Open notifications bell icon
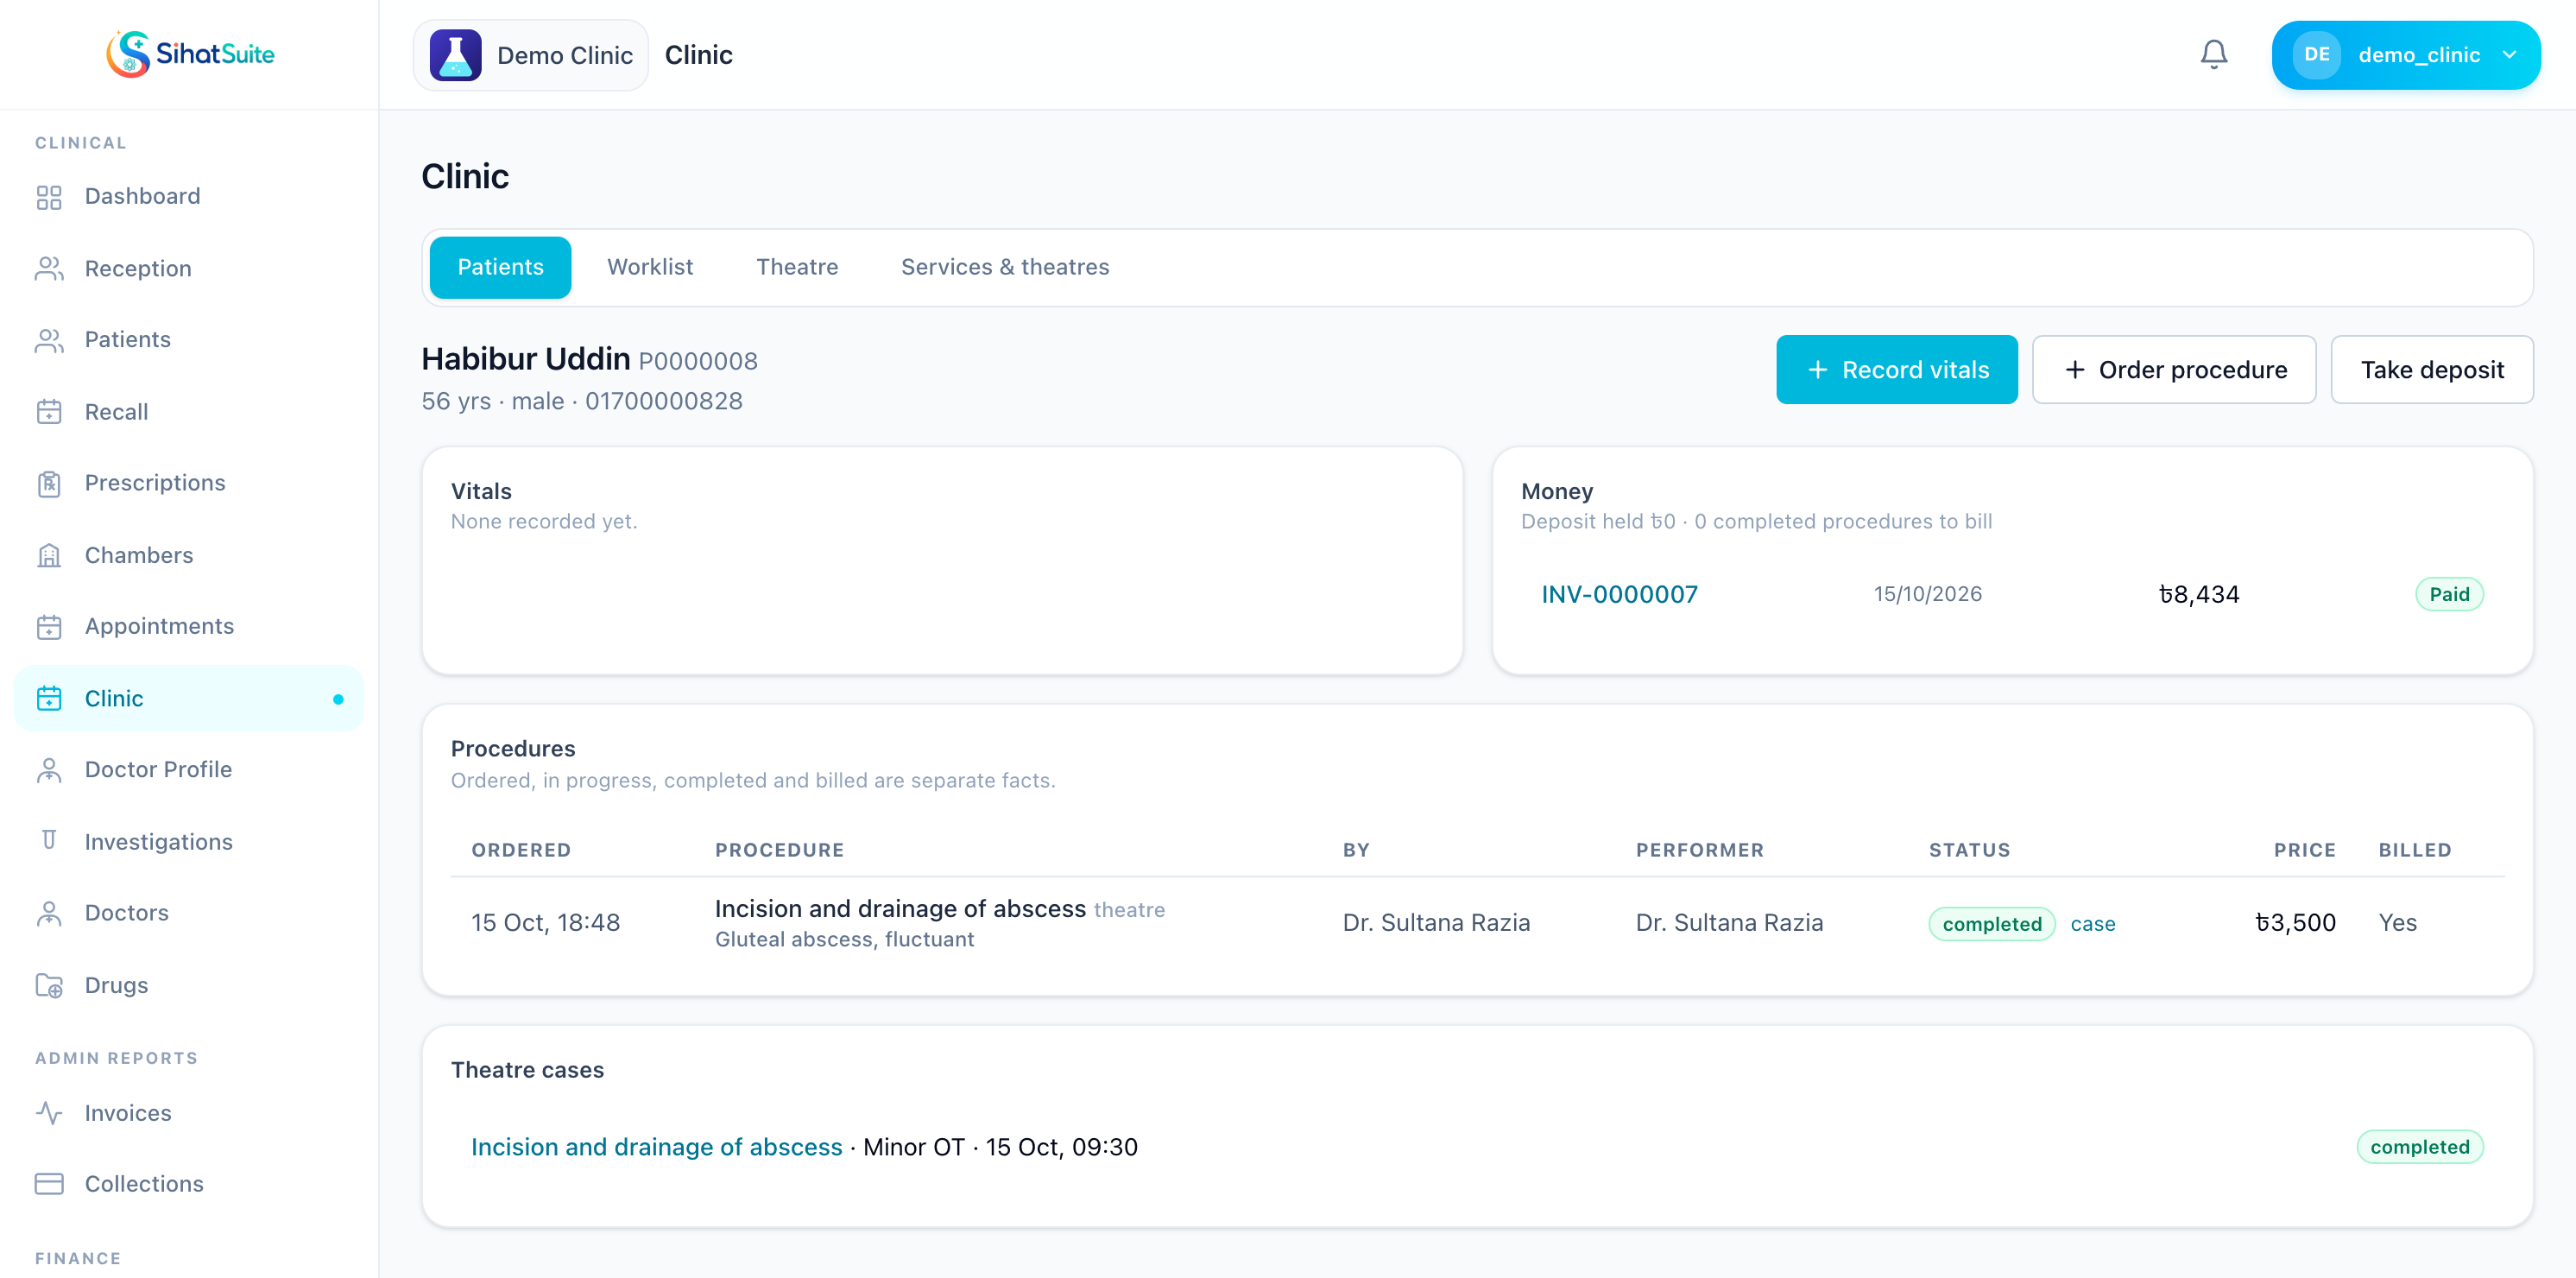 [2214, 55]
